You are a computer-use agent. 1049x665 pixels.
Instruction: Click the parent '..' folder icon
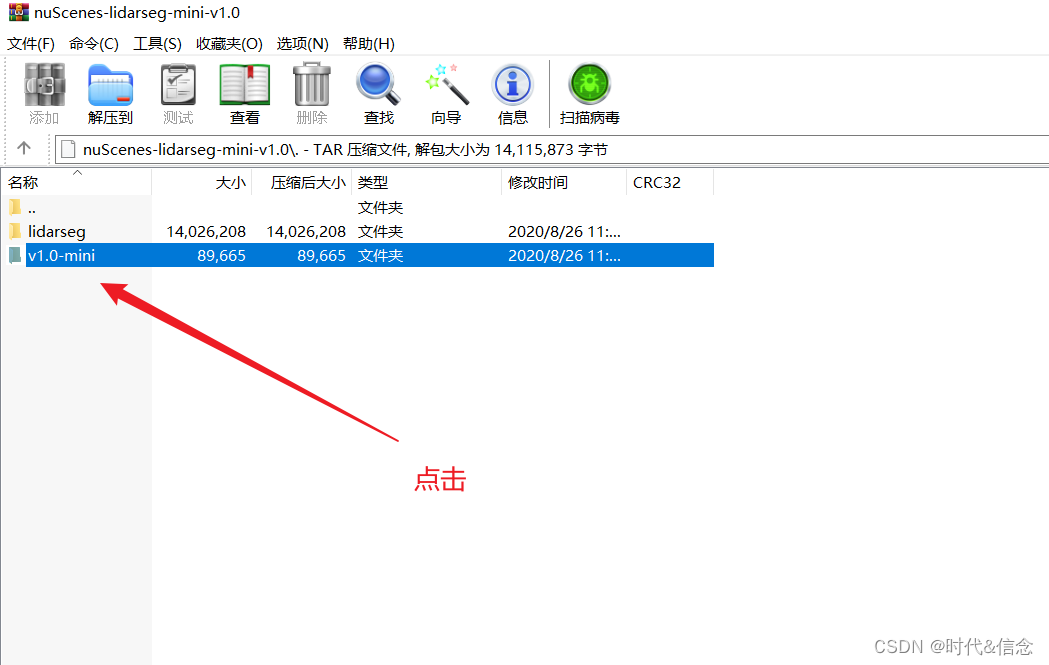(x=15, y=207)
